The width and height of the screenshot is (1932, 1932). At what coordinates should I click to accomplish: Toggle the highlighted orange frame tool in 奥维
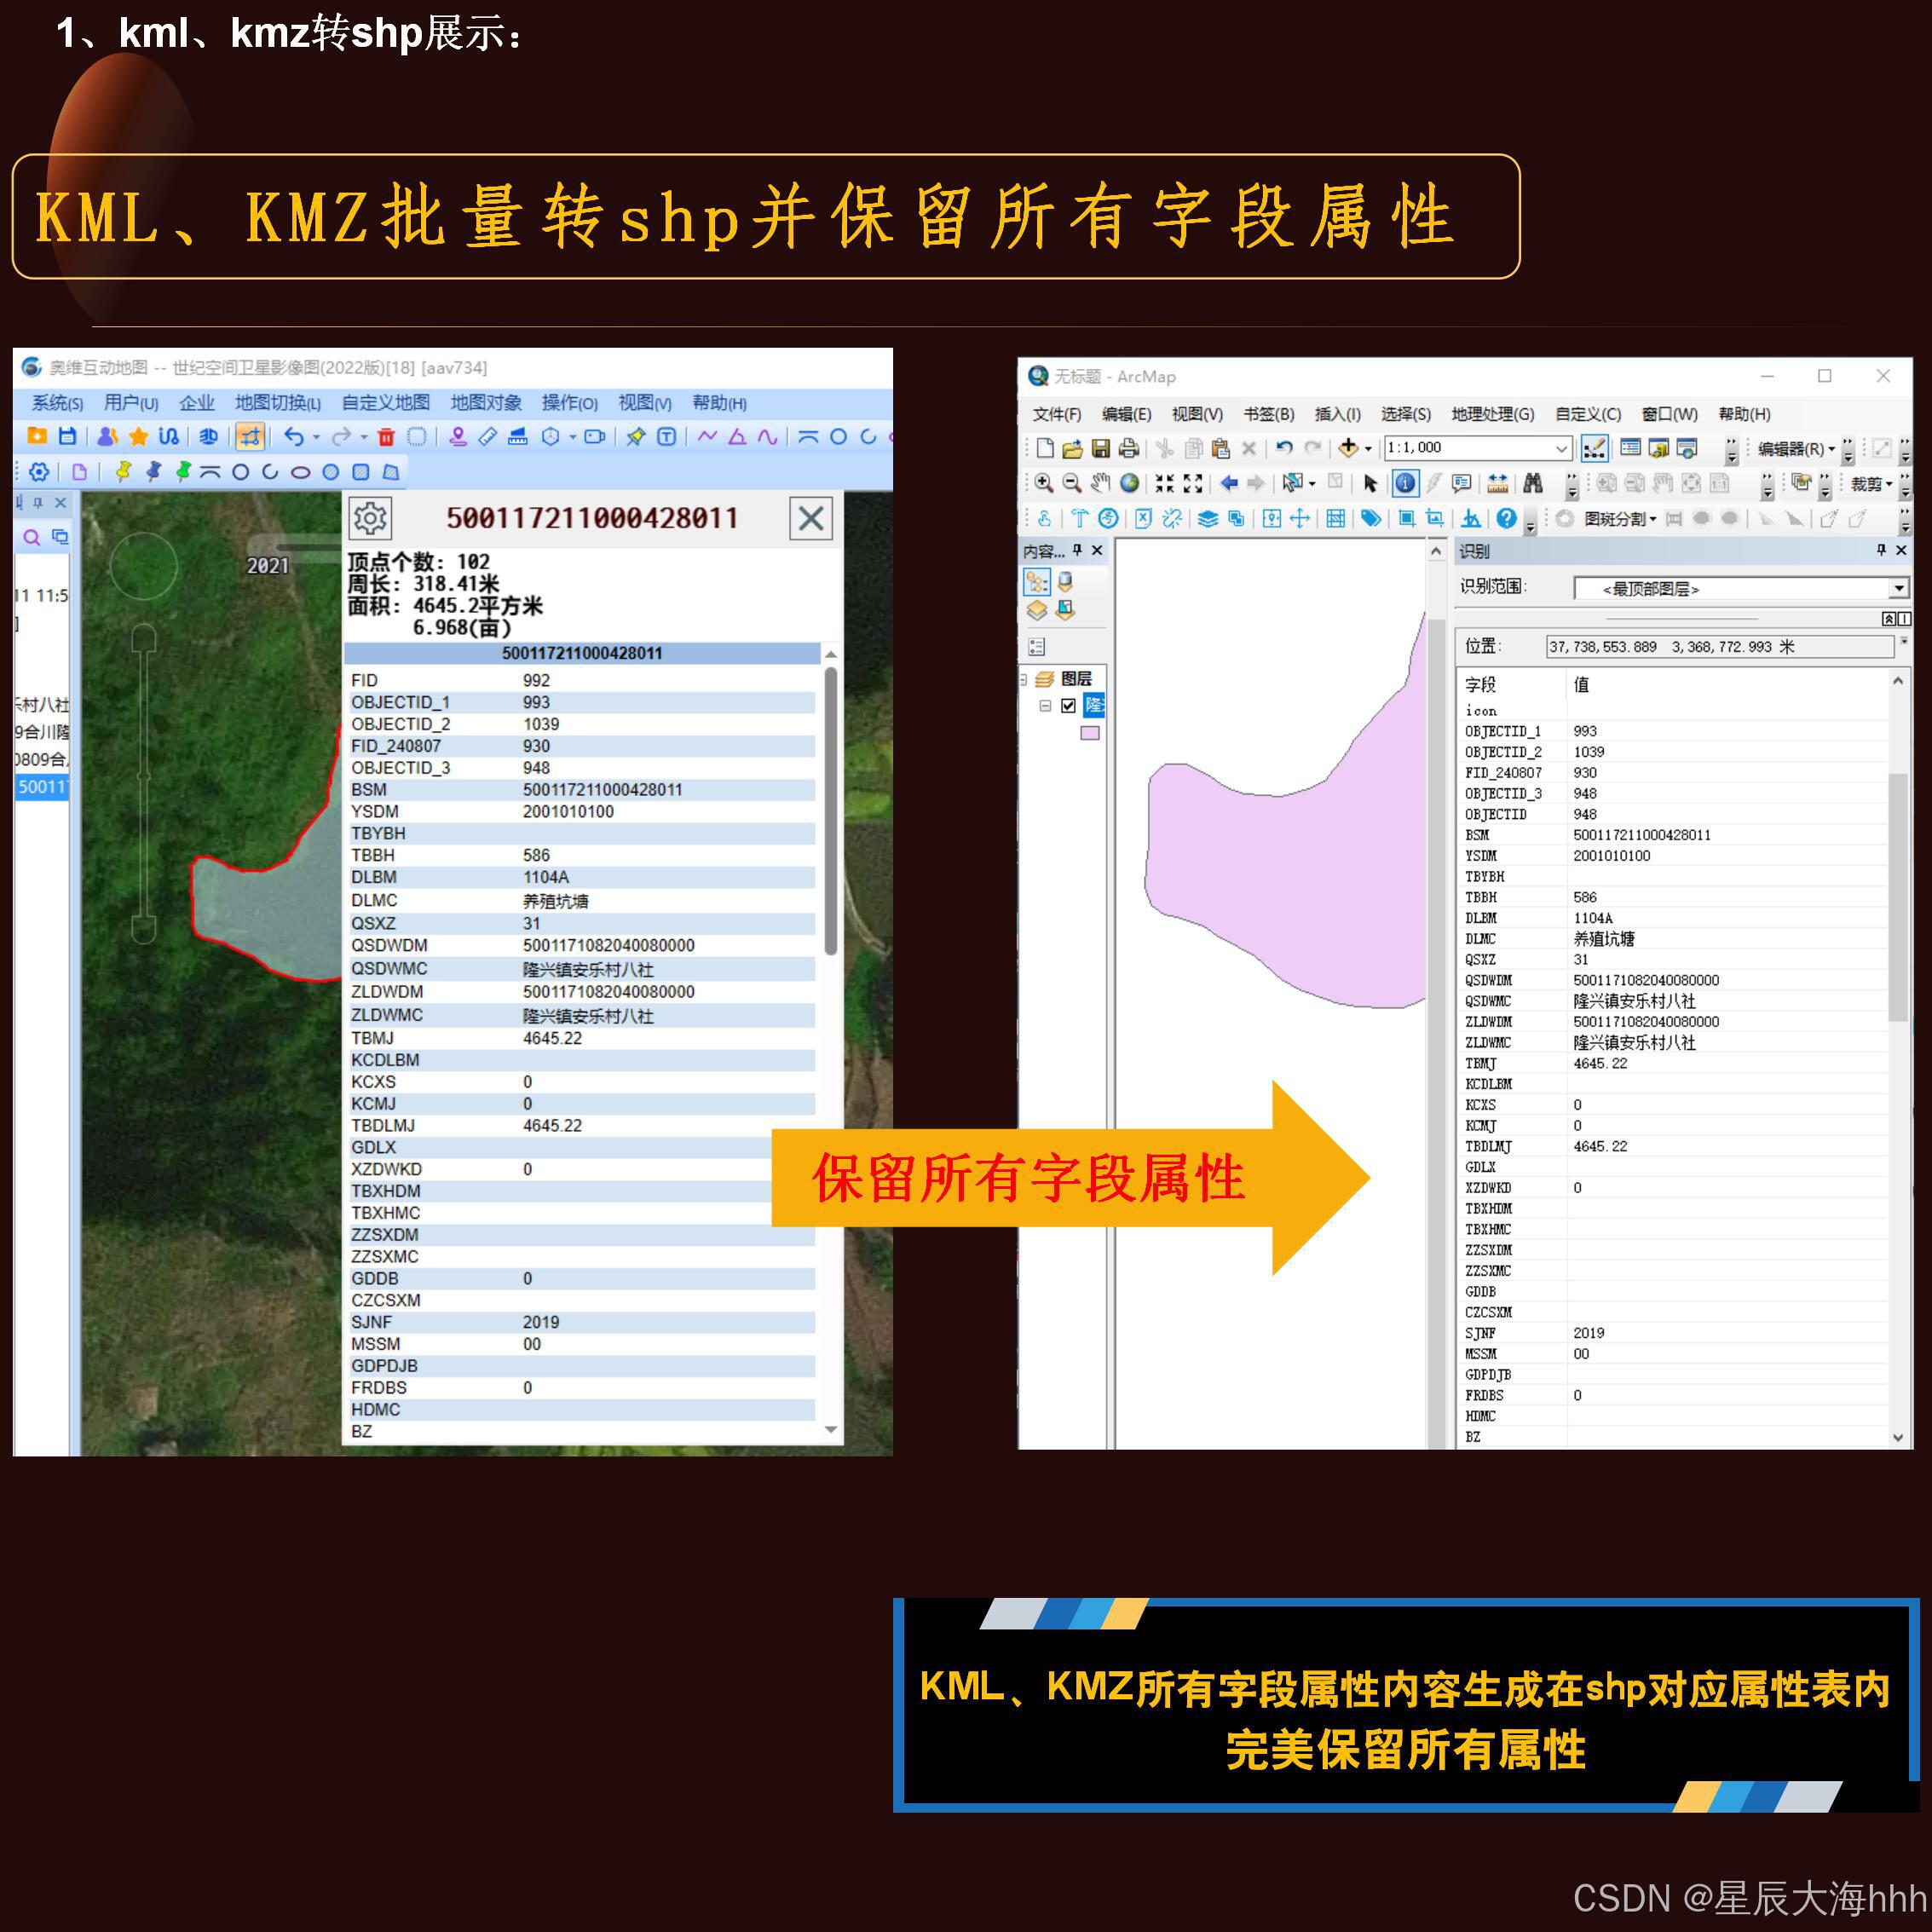click(250, 437)
